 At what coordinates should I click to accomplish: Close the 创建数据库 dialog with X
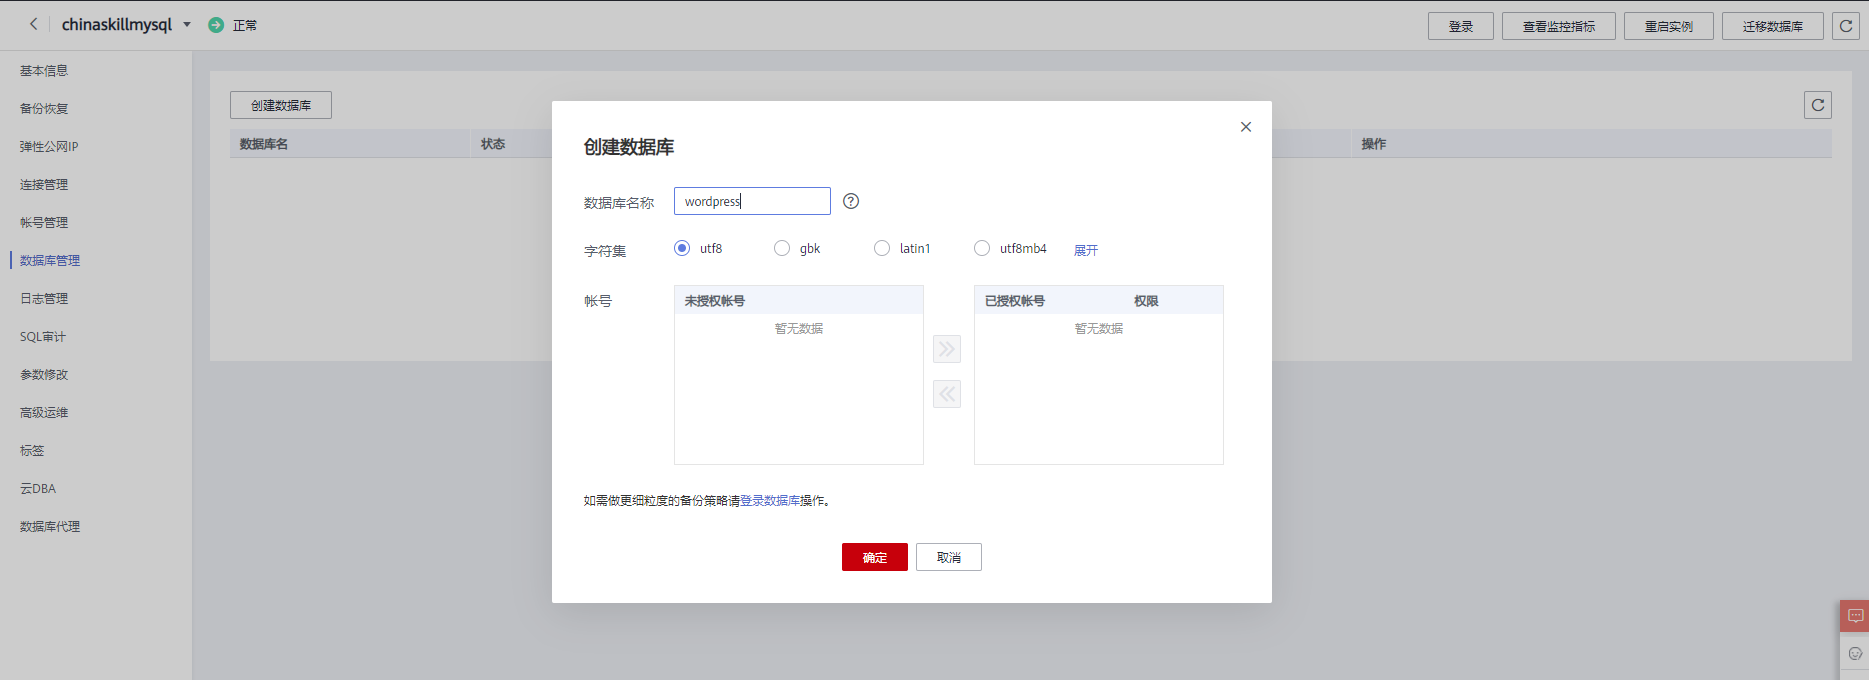(1246, 127)
